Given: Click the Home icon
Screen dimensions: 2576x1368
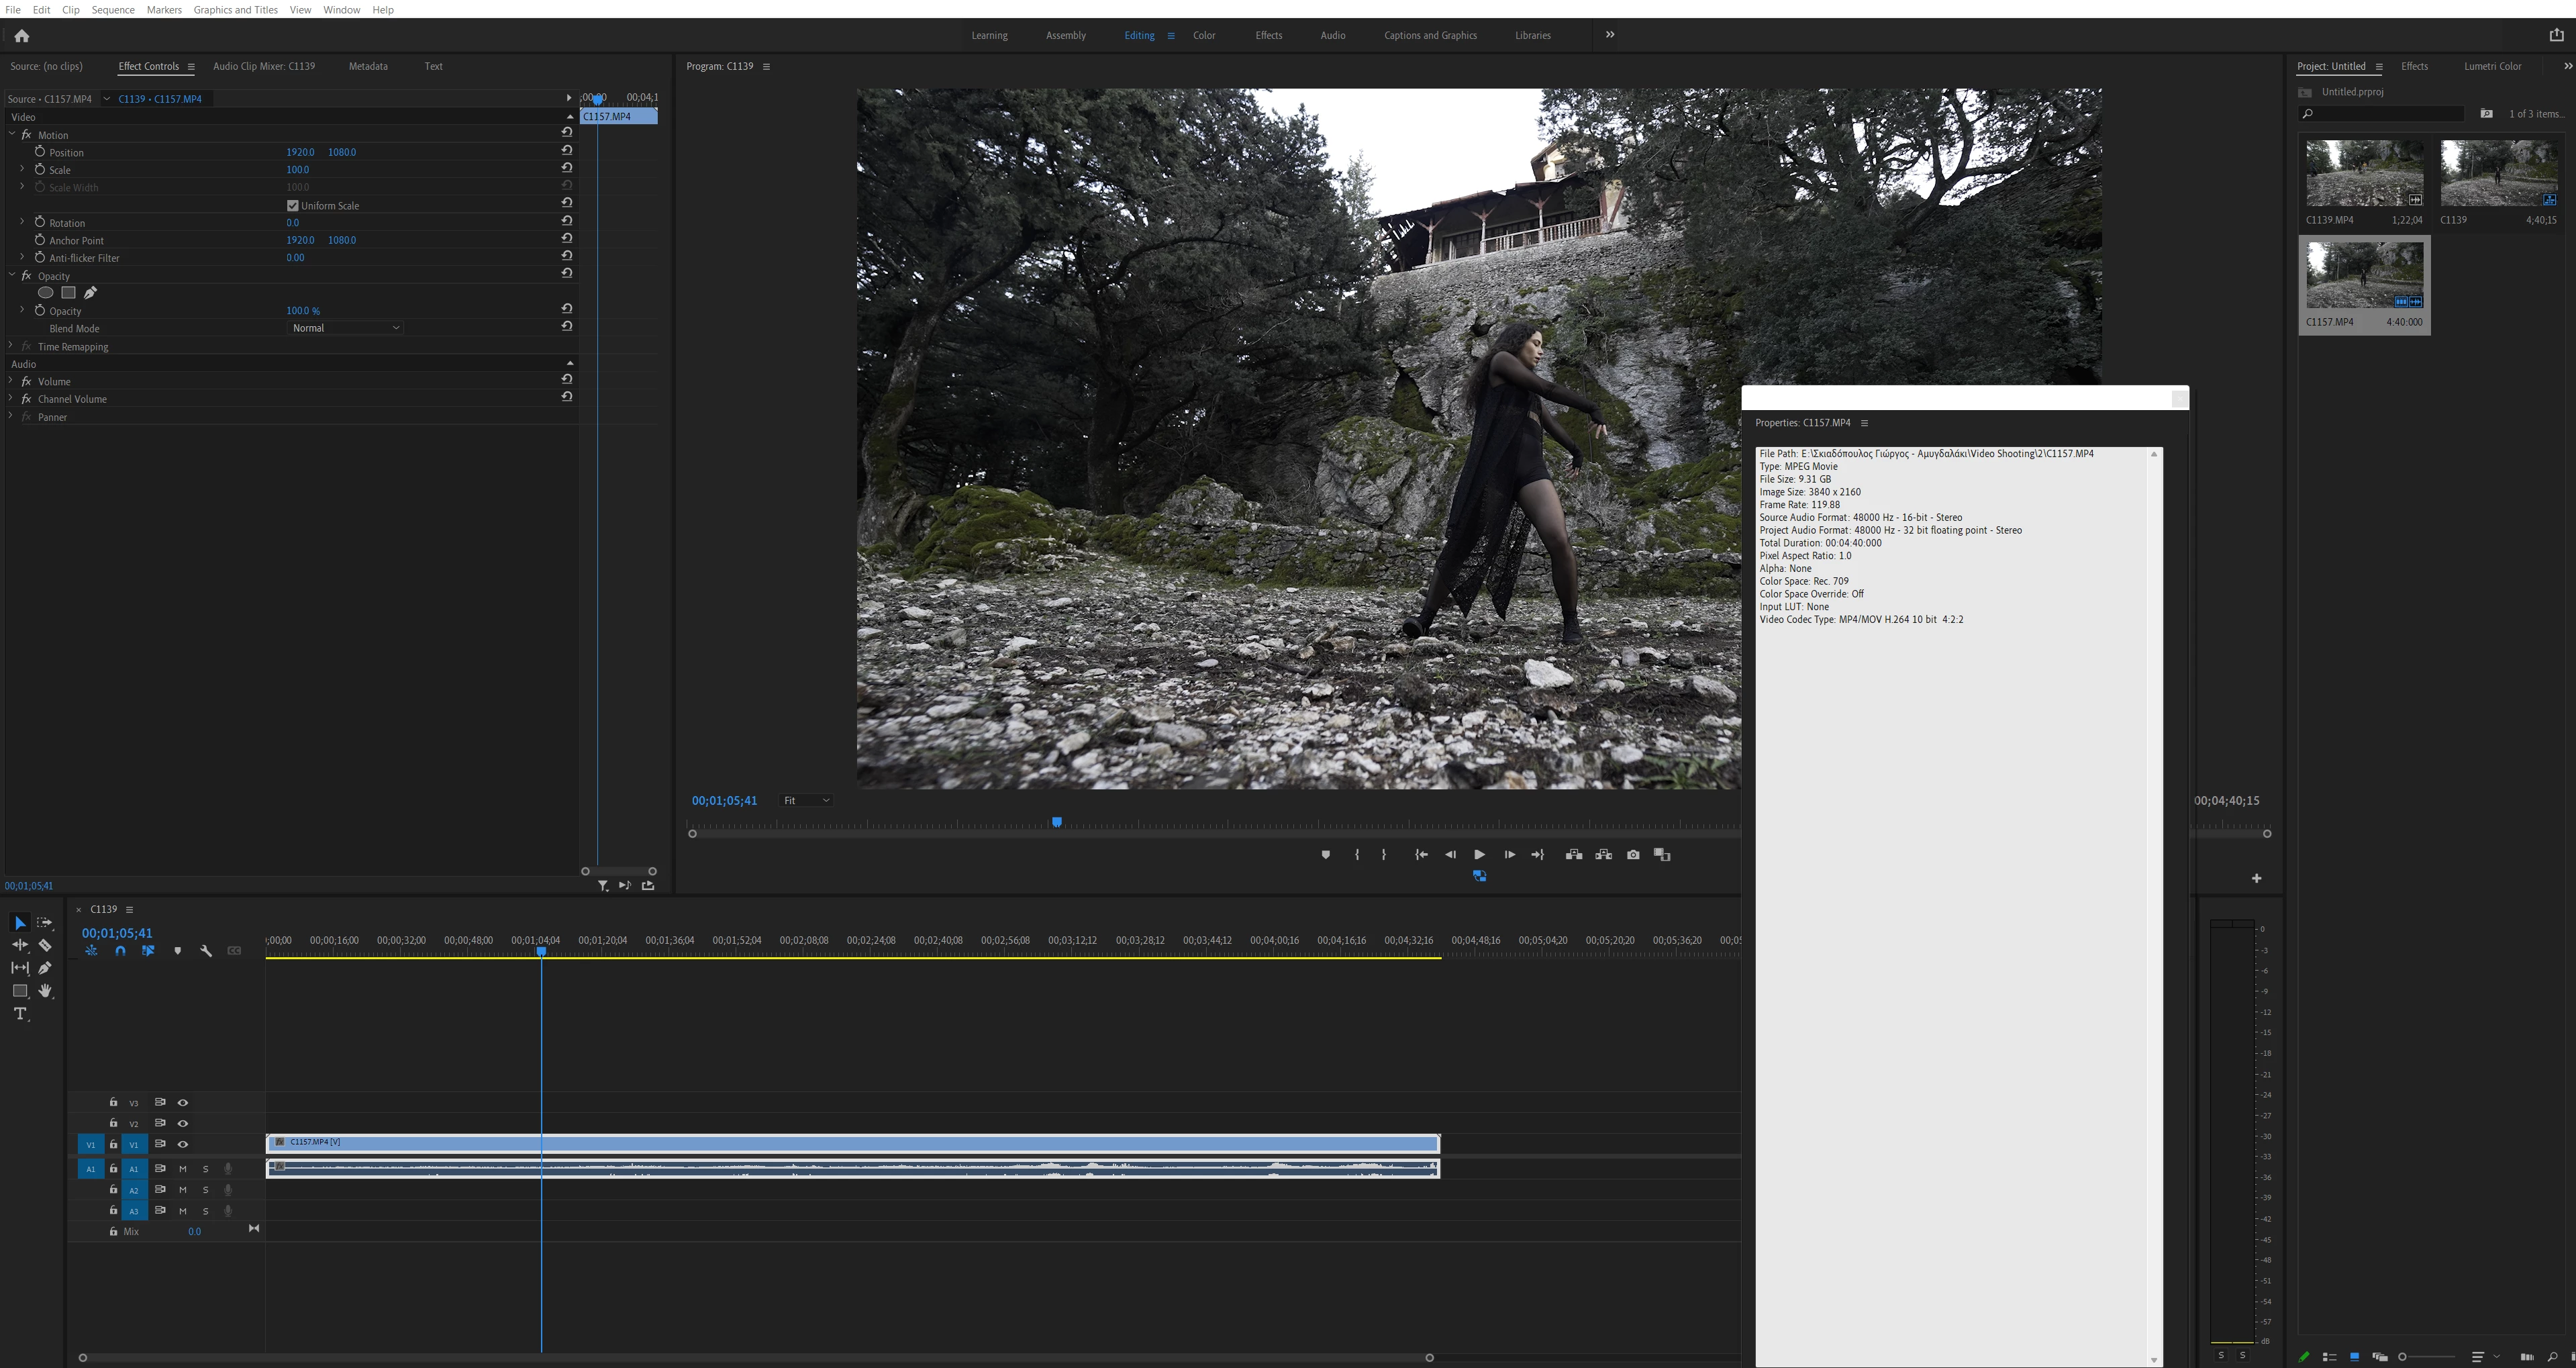Looking at the screenshot, I should pyautogui.click(x=21, y=36).
